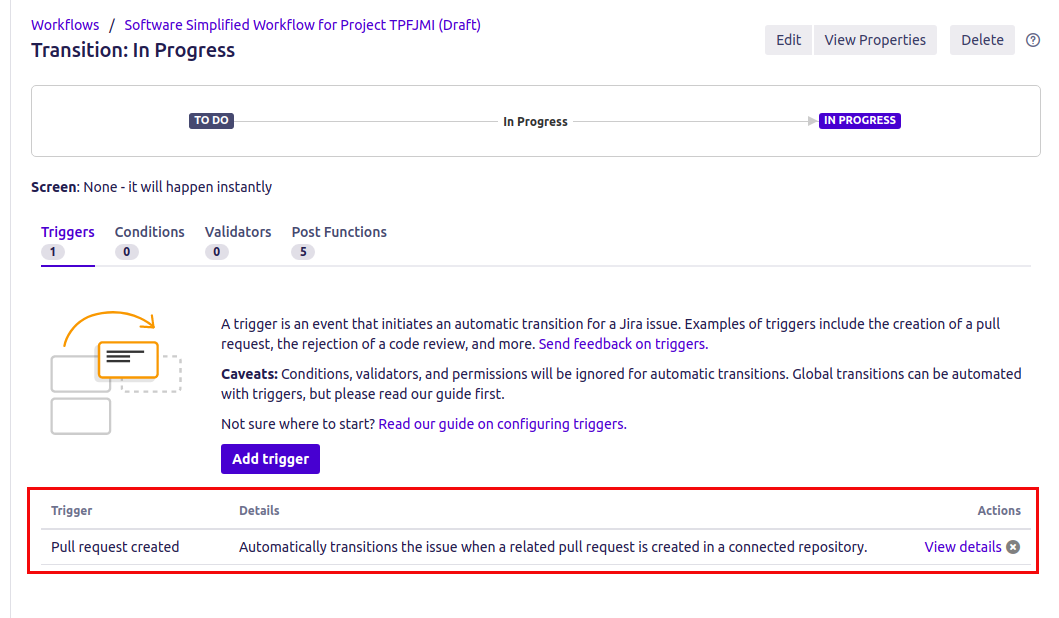This screenshot has height=618, width=1059.
Task: Click the Post Functions count badge 5
Action: [x=303, y=252]
